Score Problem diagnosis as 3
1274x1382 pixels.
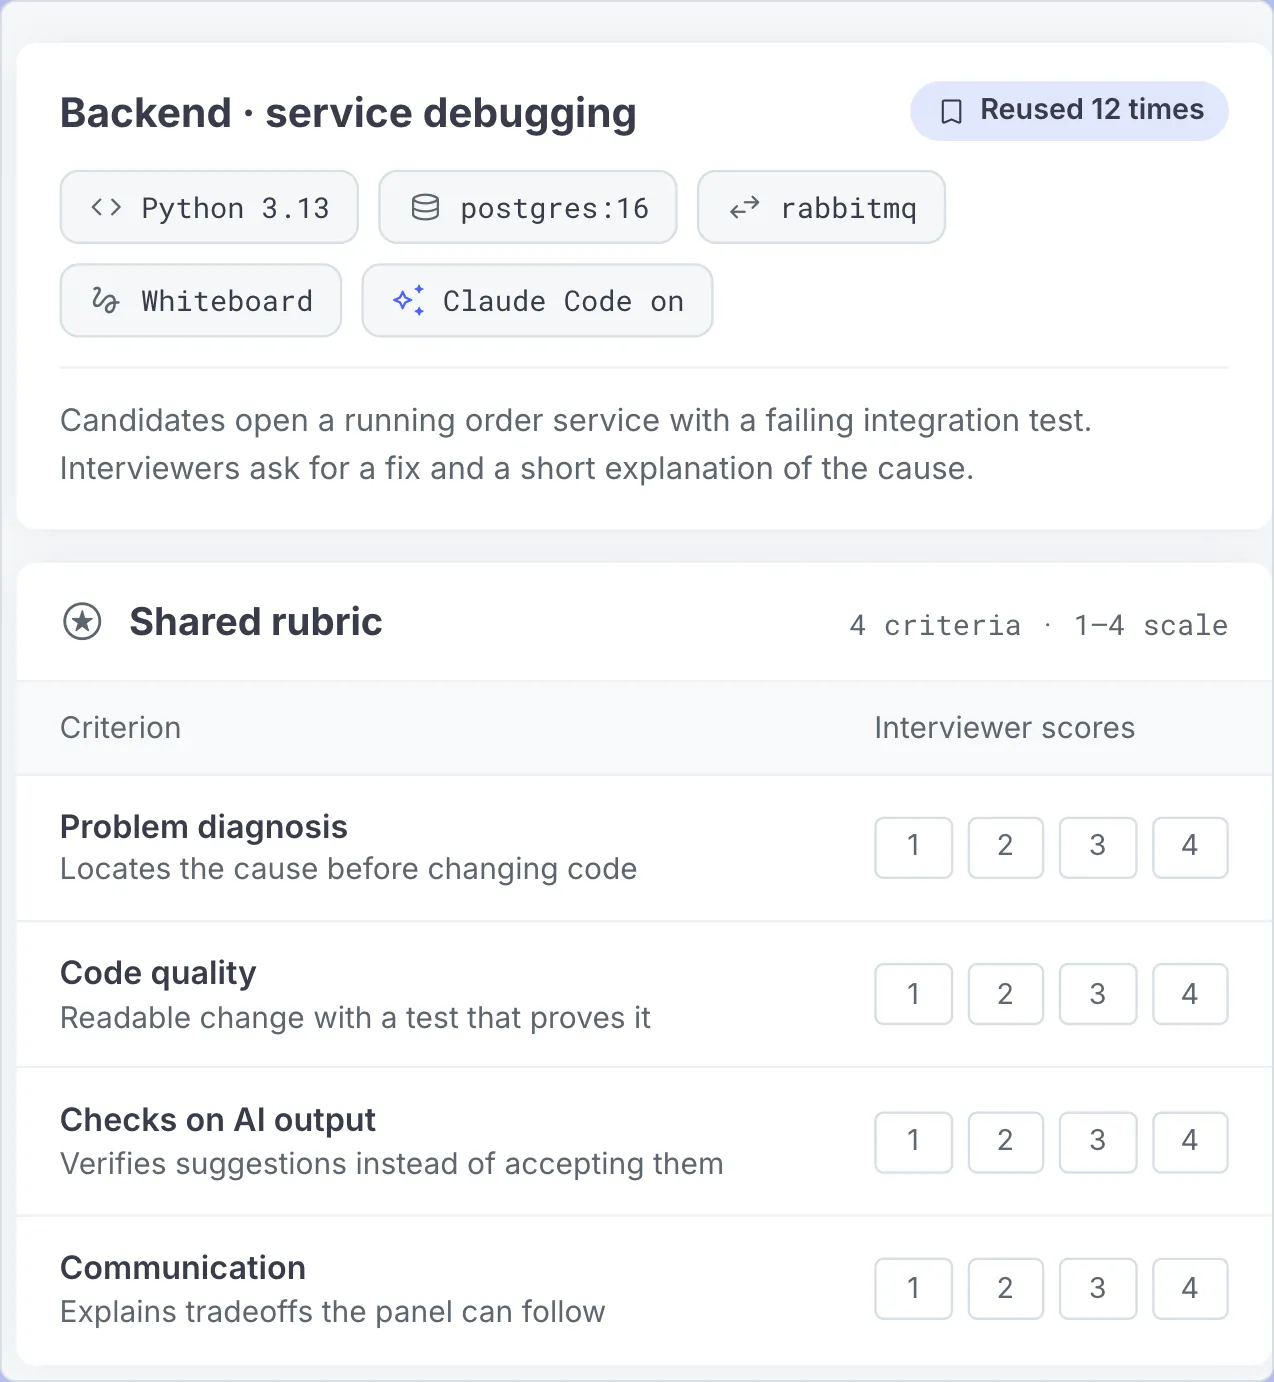pos(1098,847)
